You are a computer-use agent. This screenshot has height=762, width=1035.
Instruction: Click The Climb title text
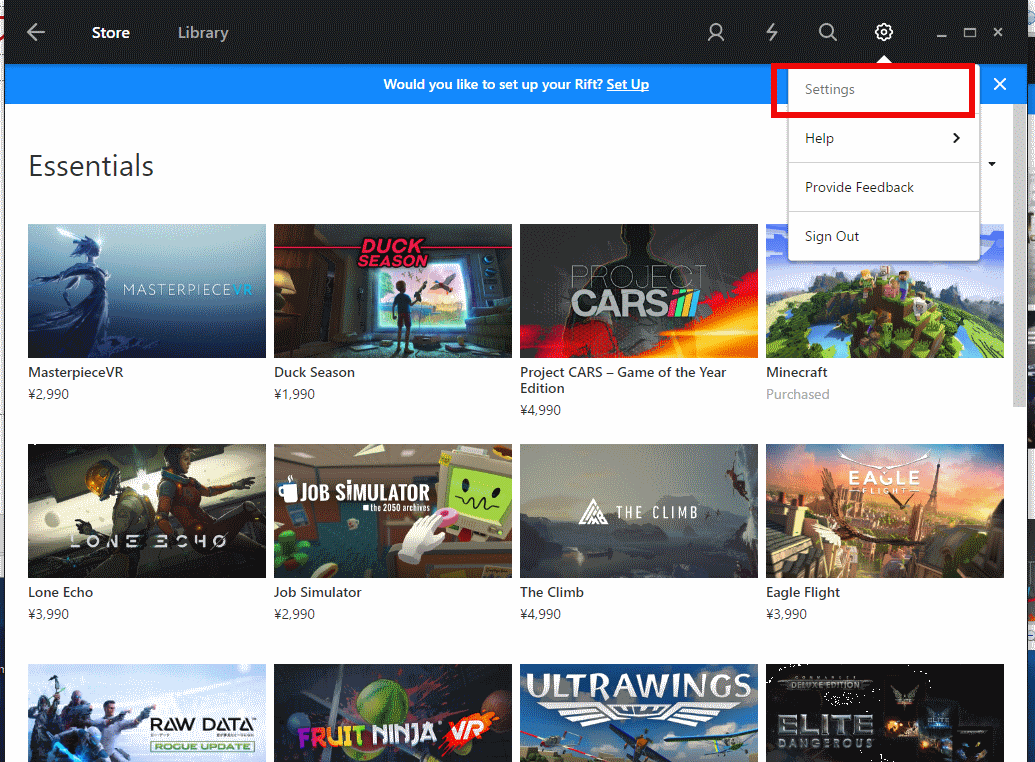552,592
